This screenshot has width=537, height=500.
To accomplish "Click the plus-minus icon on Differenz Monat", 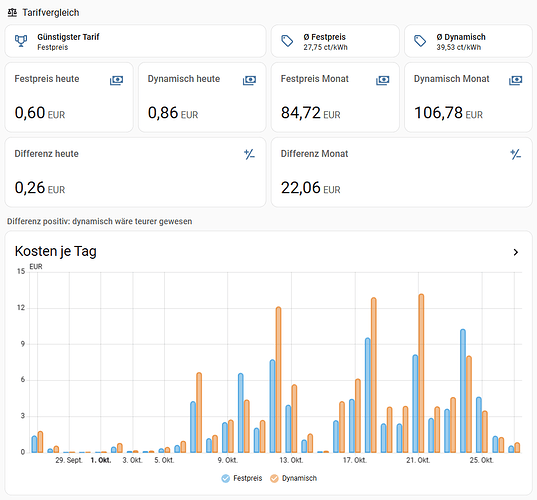I will click(515, 154).
